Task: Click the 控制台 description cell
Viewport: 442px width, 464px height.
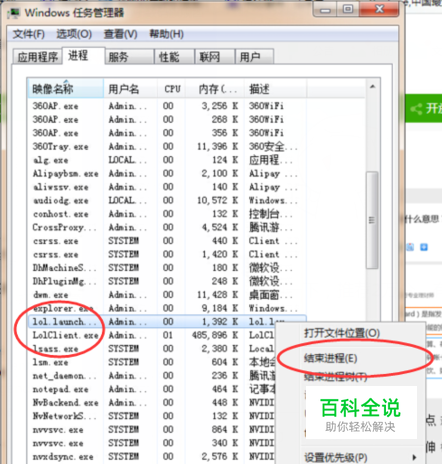Action: point(270,214)
